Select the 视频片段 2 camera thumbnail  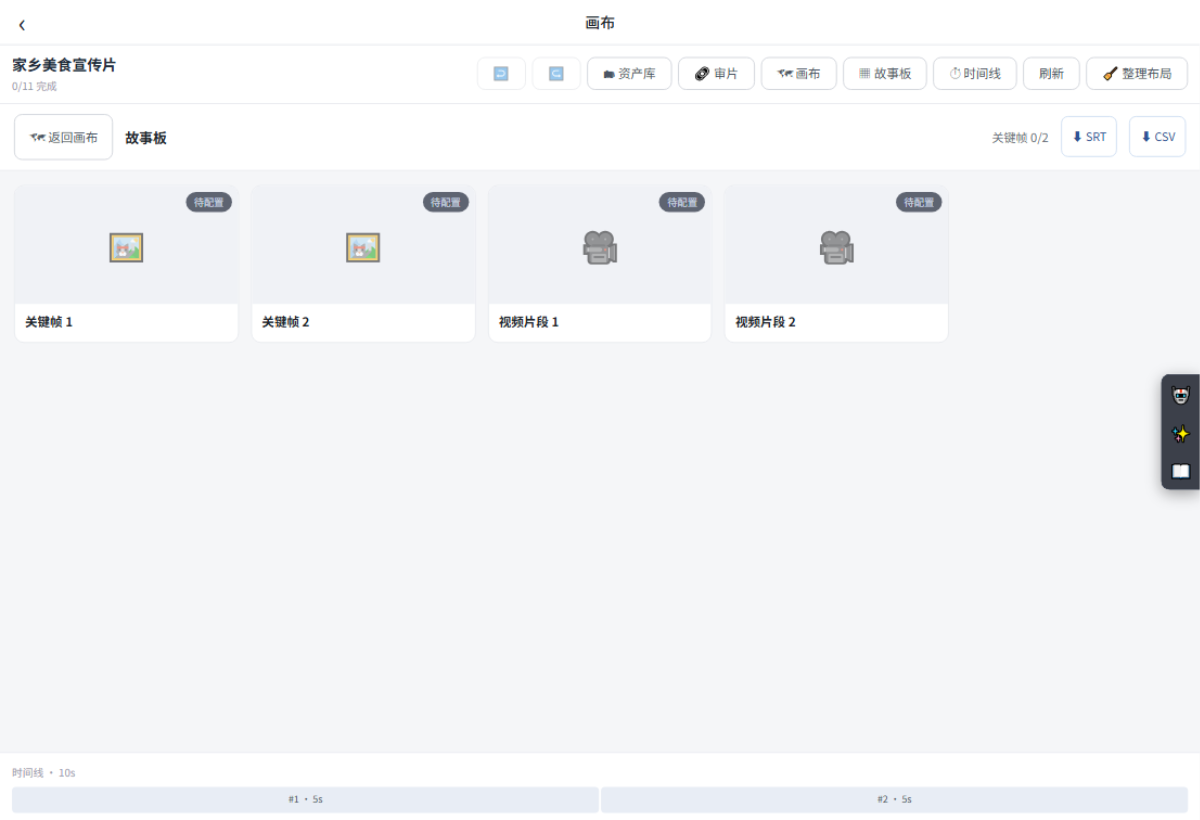coord(836,247)
